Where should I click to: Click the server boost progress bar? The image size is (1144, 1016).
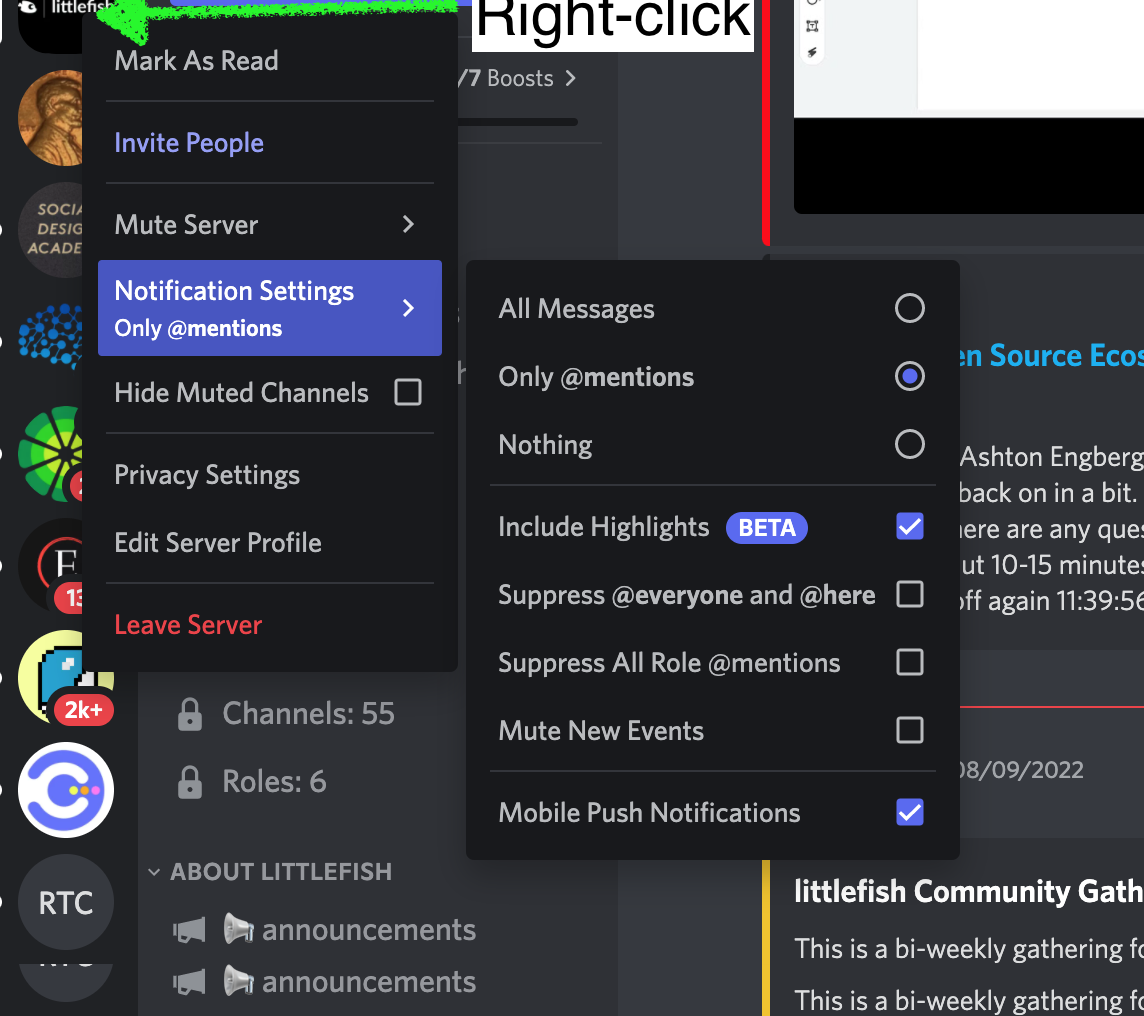(x=518, y=122)
